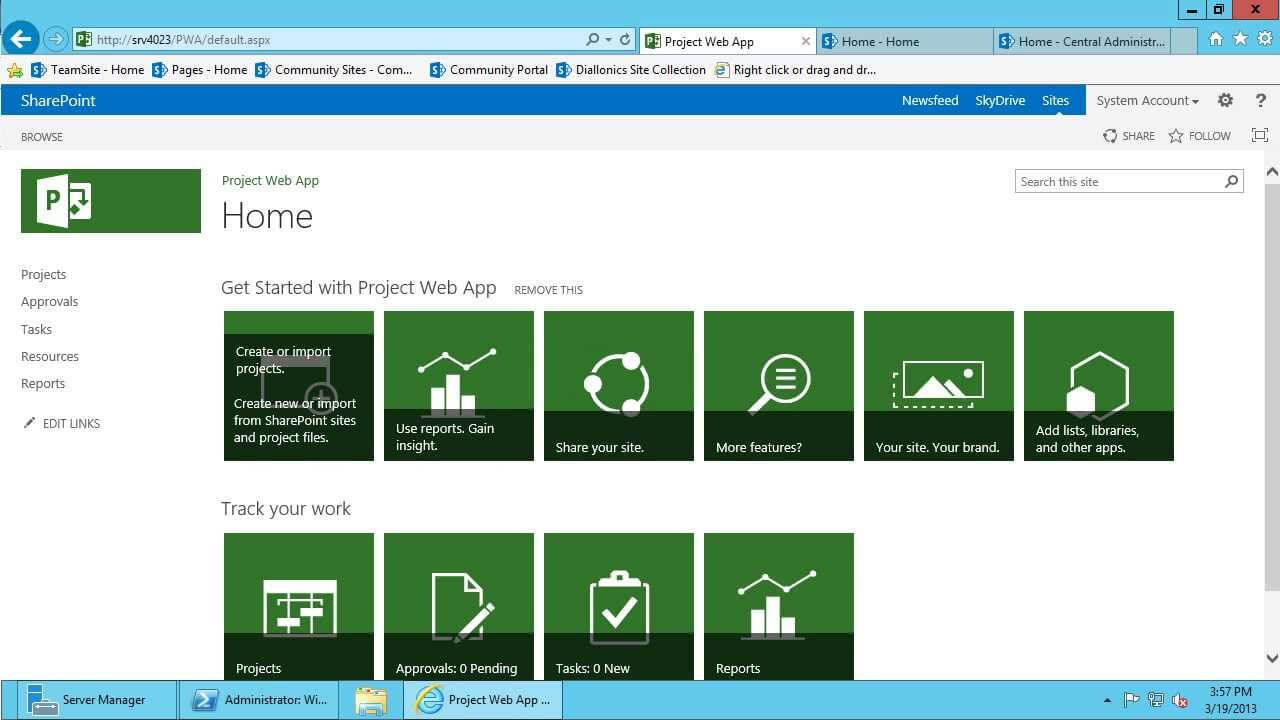Open the BROWSE ribbon tab

(42, 137)
